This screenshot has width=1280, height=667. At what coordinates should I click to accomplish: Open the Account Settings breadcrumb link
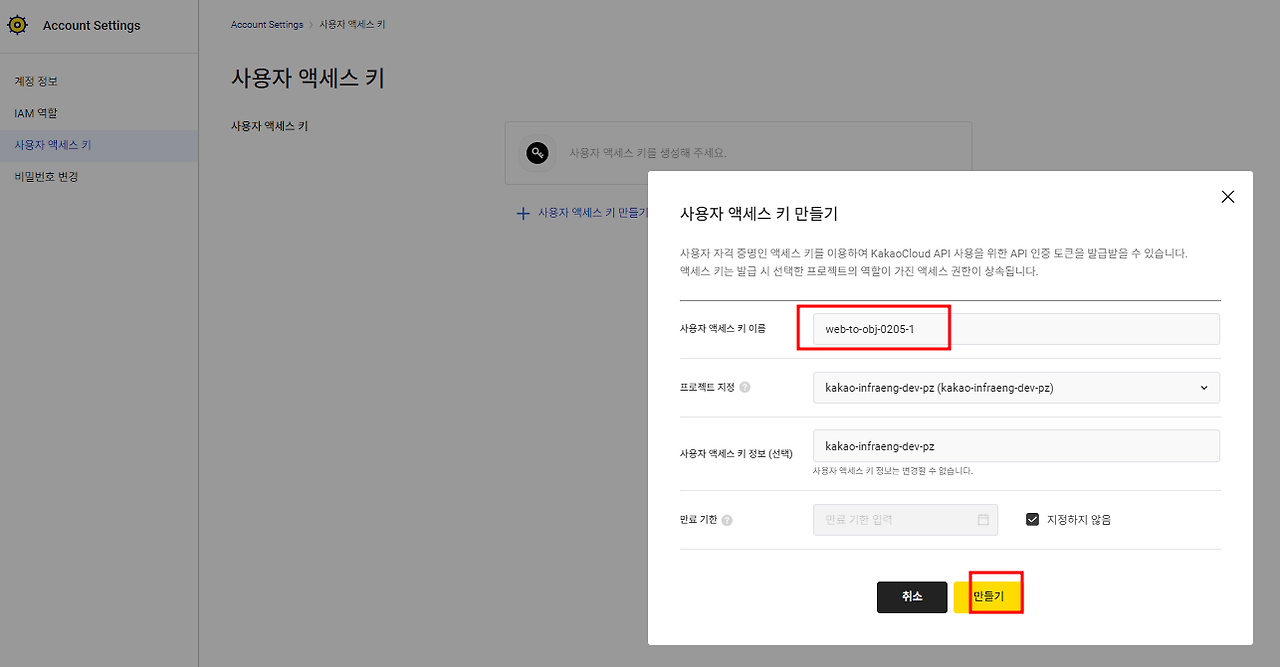[x=266, y=24]
